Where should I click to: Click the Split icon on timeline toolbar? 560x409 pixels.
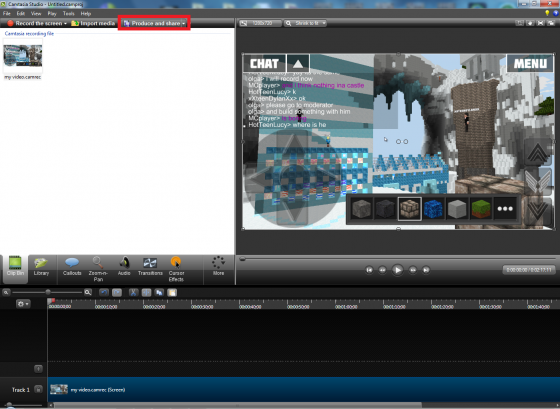(x=146, y=293)
